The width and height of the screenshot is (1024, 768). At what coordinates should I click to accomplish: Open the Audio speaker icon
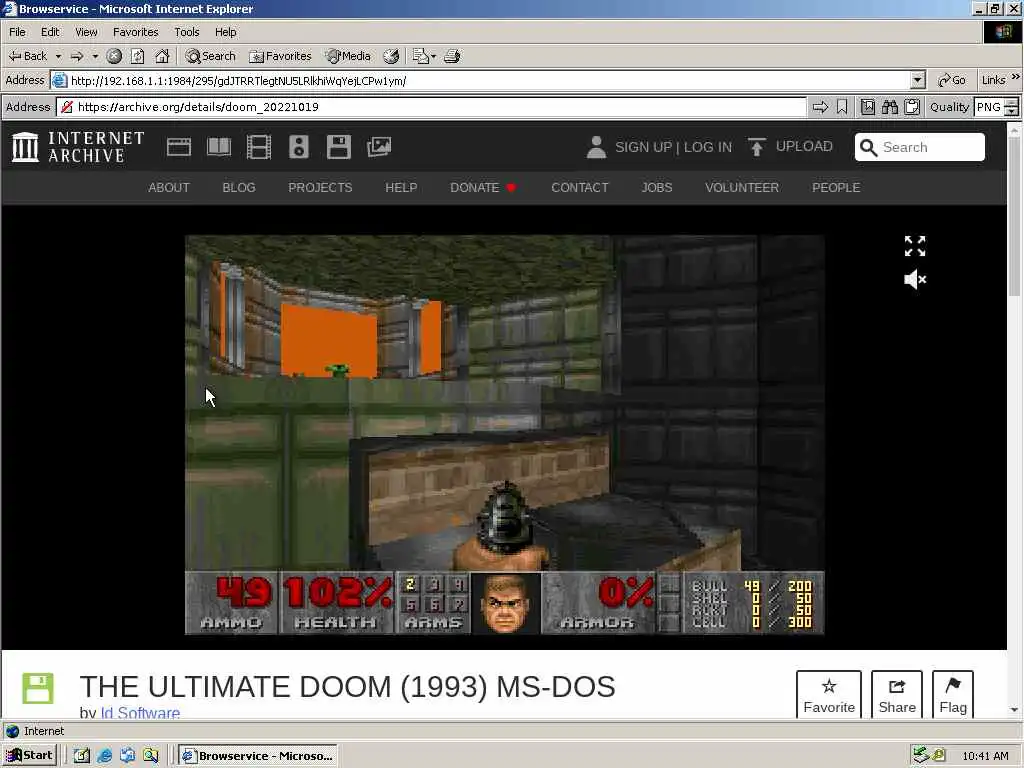[298, 147]
